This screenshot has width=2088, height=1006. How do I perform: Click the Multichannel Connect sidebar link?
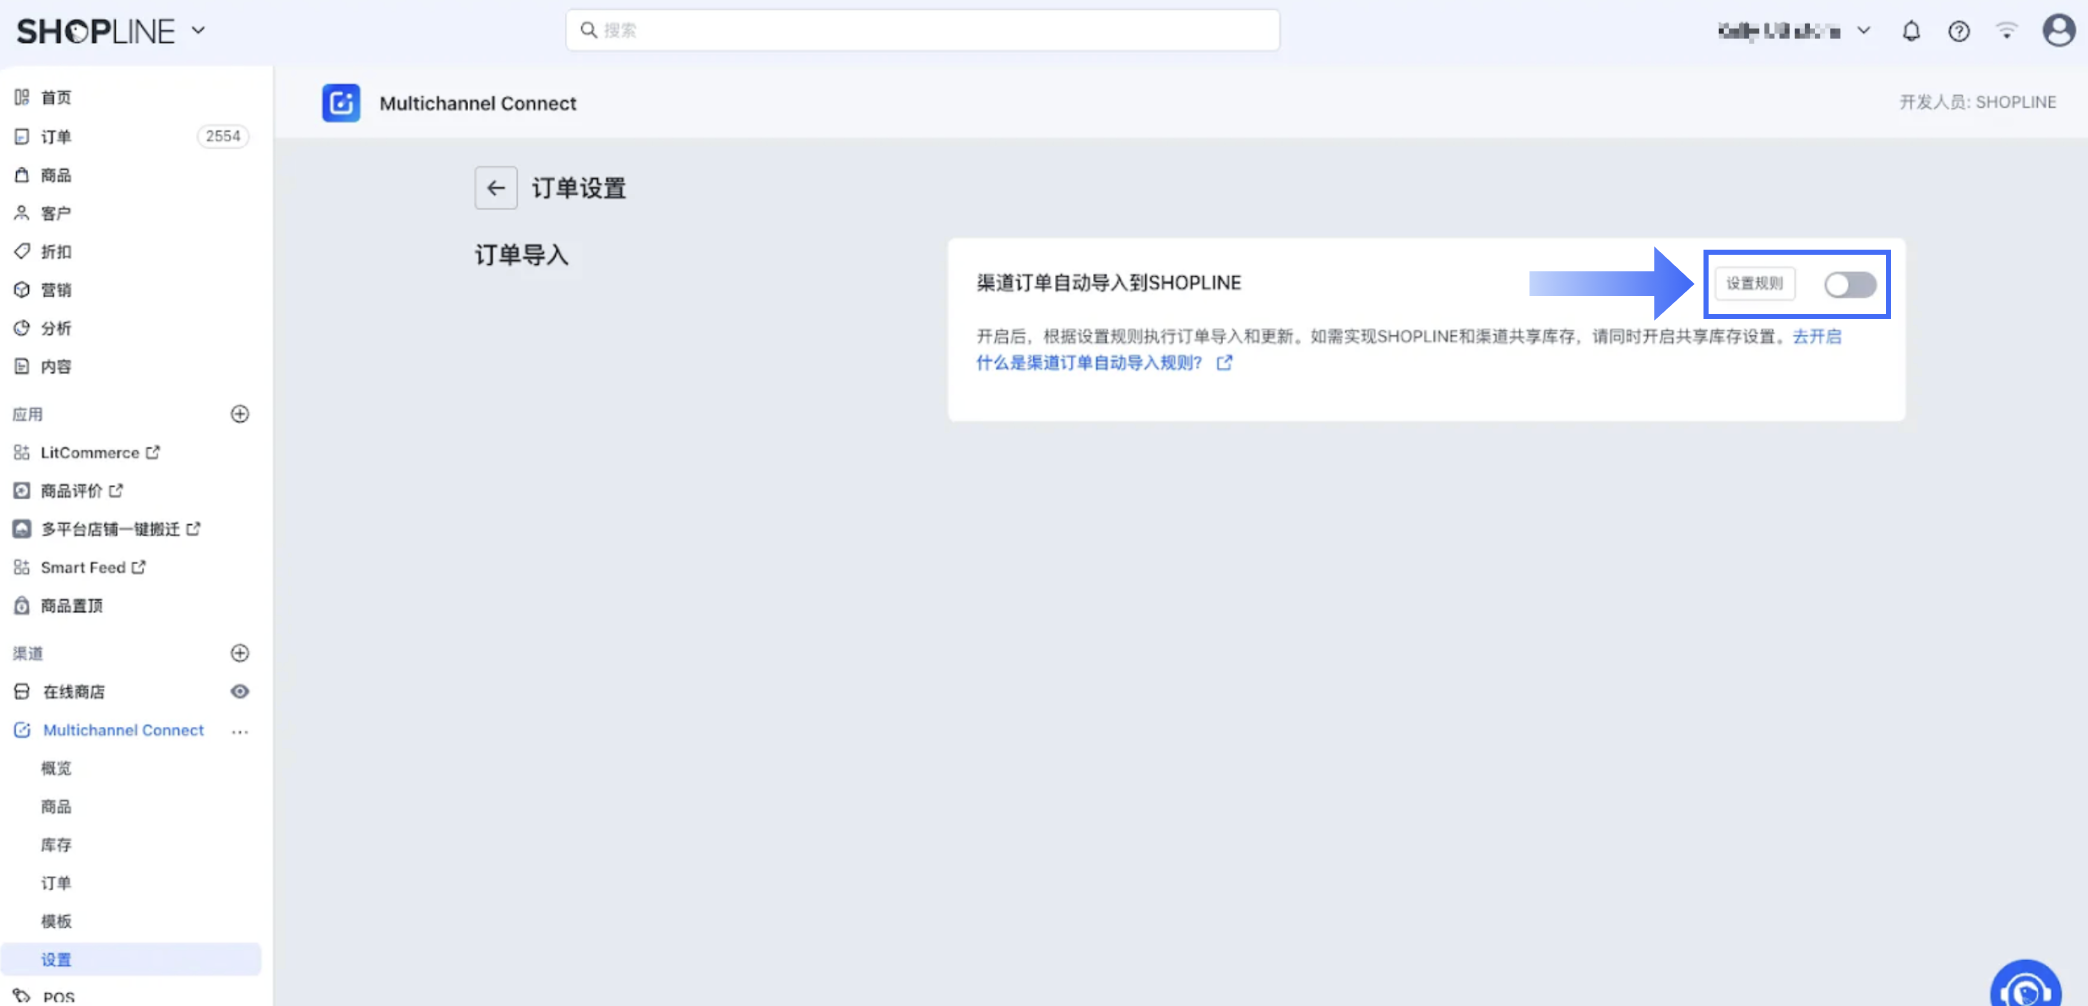123,730
